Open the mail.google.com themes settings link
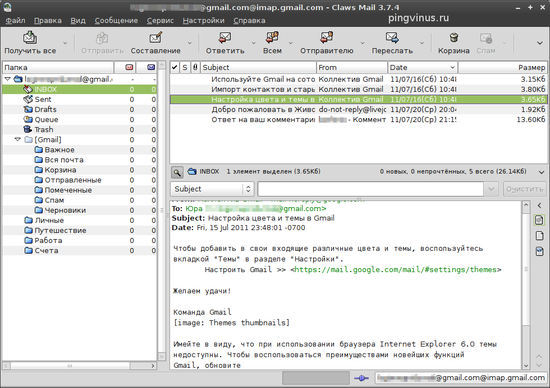550x388 pixels. coord(396,269)
